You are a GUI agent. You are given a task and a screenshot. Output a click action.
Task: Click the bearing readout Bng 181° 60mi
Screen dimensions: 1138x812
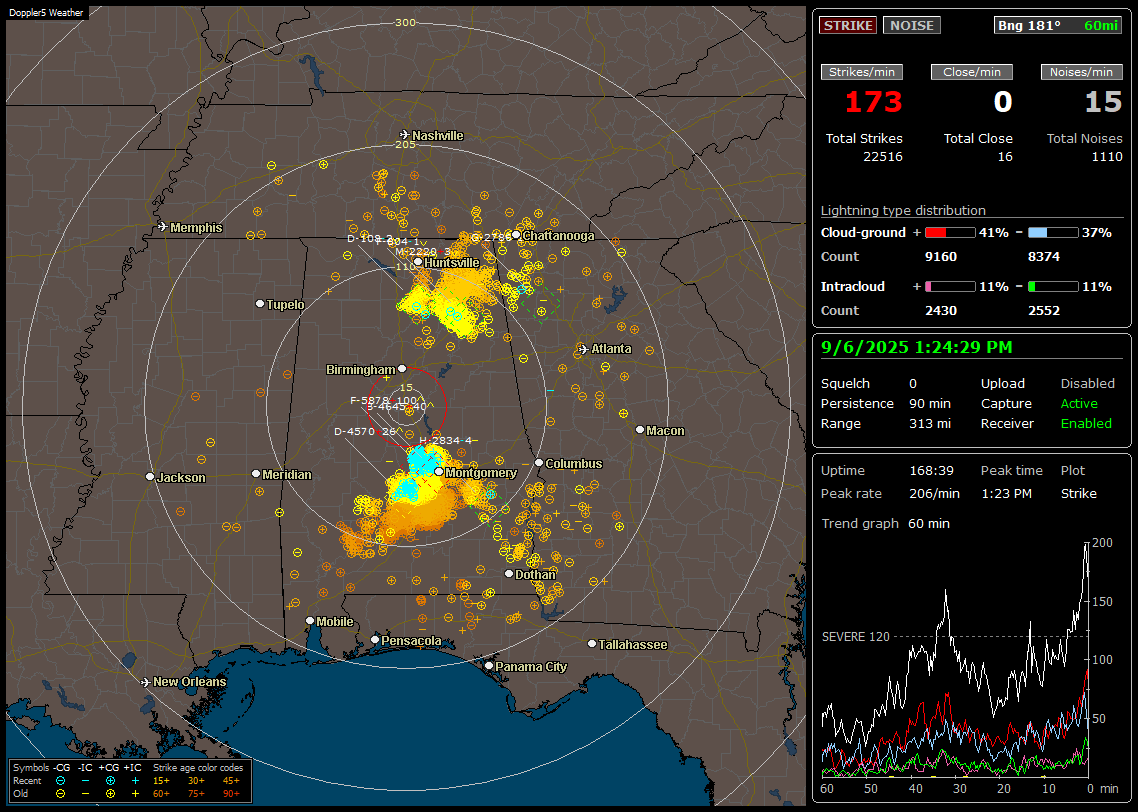pos(1058,25)
